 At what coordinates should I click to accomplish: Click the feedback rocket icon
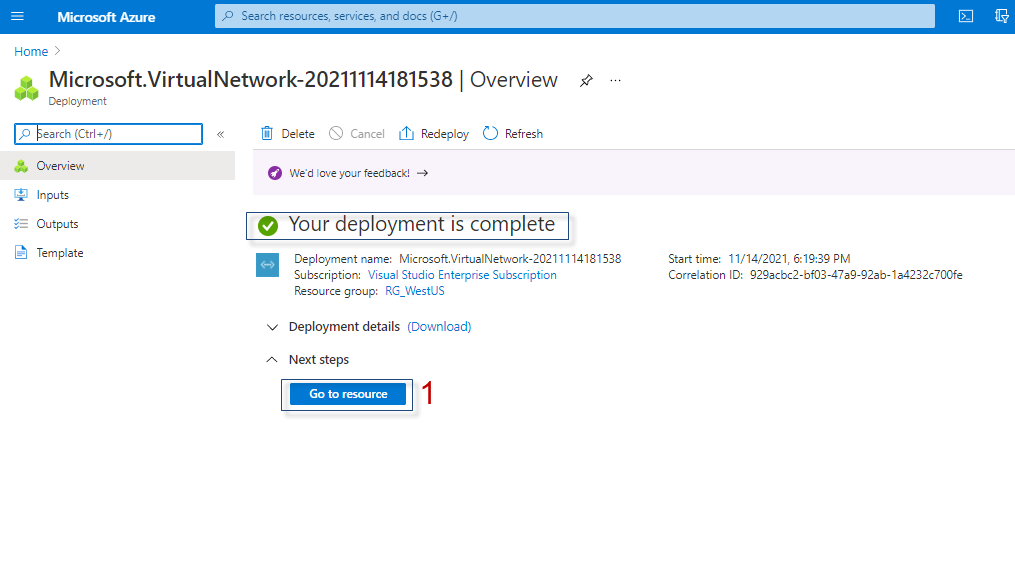275,173
